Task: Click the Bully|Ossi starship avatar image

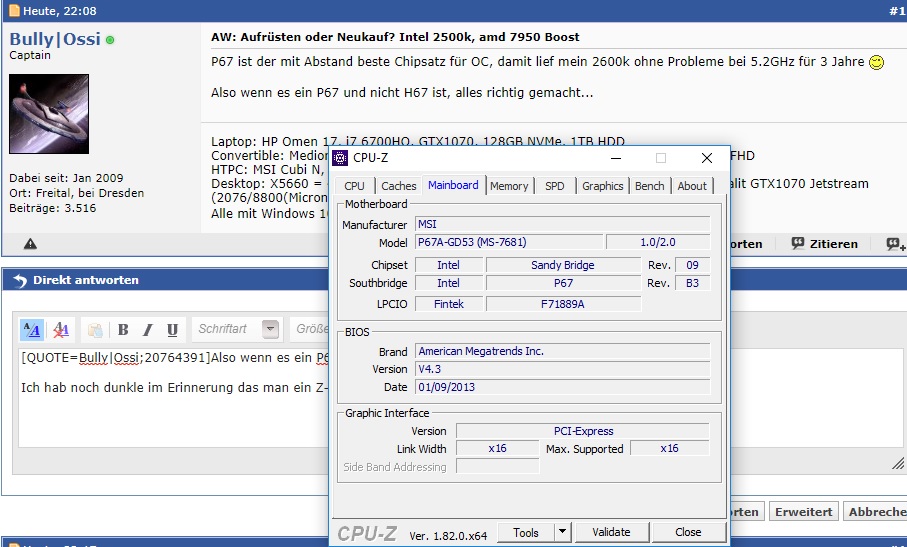Action: pos(49,114)
